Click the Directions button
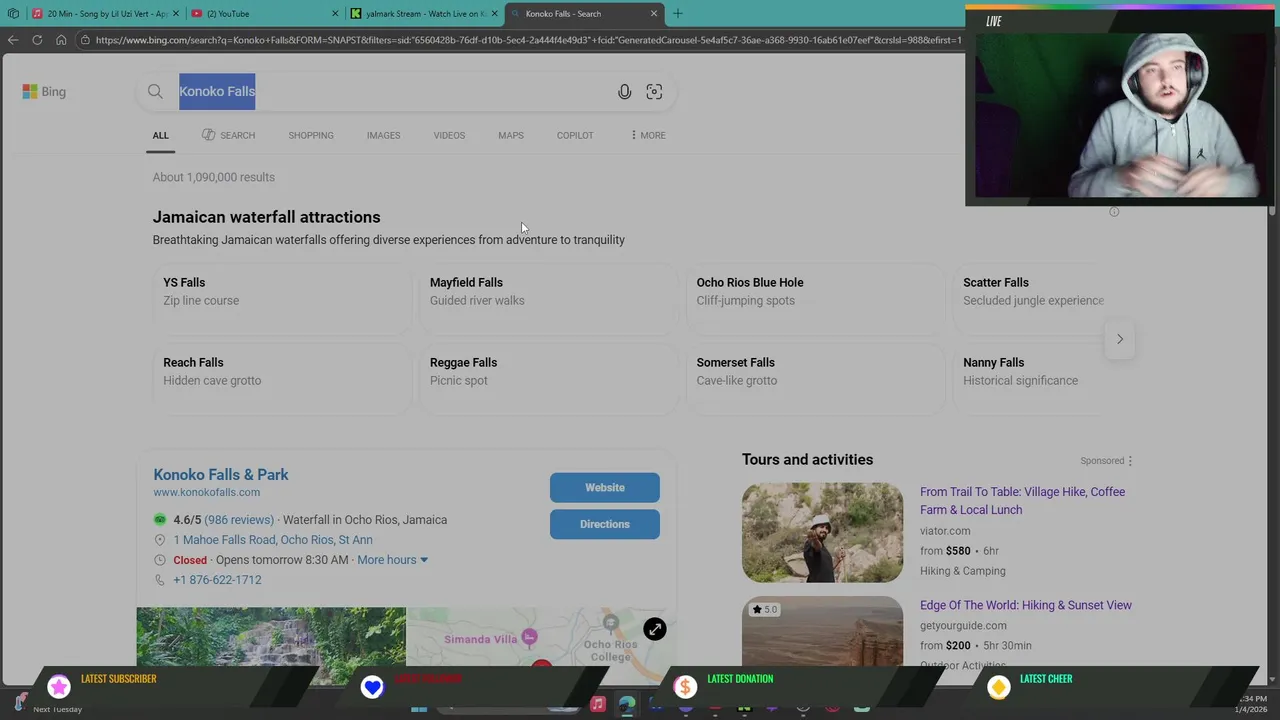The width and height of the screenshot is (1280, 720). pos(605,524)
